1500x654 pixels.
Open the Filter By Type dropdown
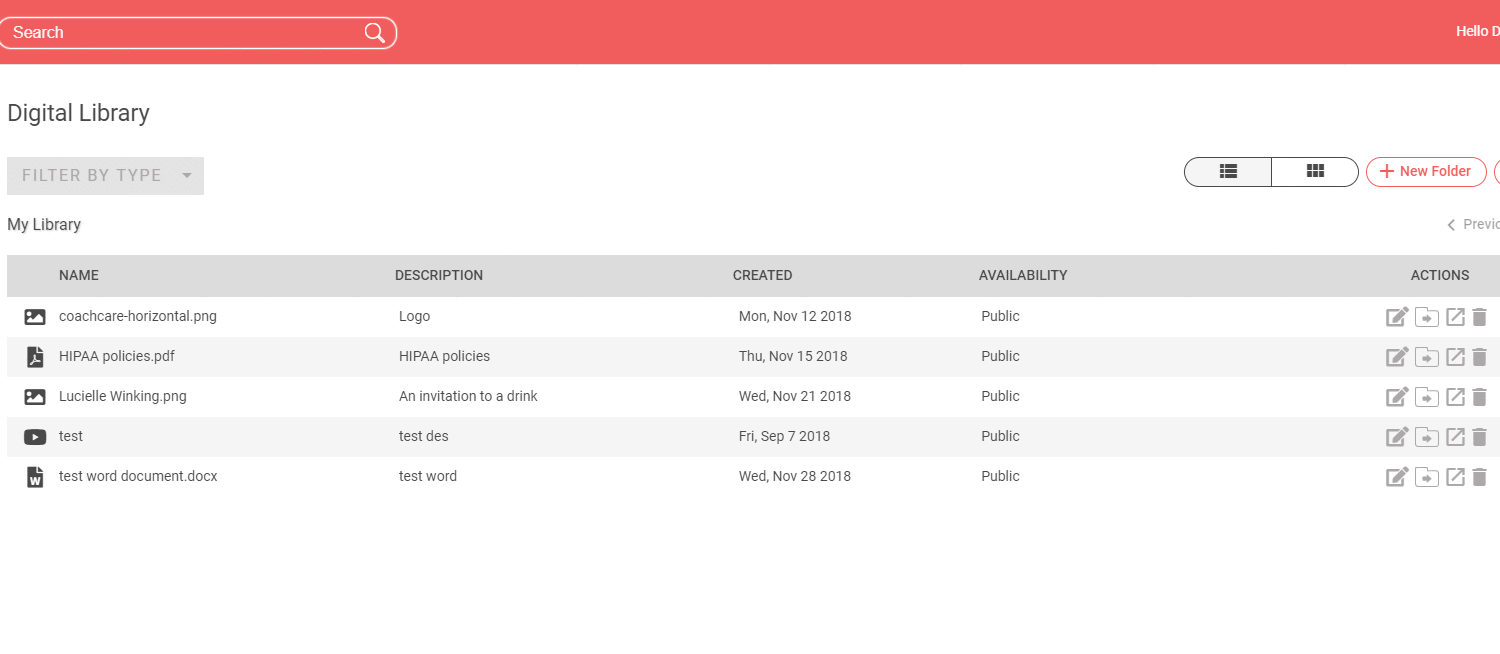[105, 176]
